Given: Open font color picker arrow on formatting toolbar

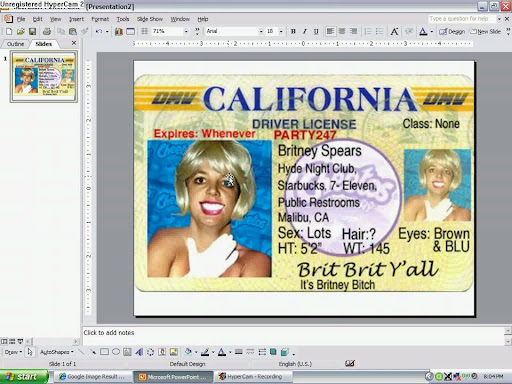Looking at the screenshot, I should point(432,31).
